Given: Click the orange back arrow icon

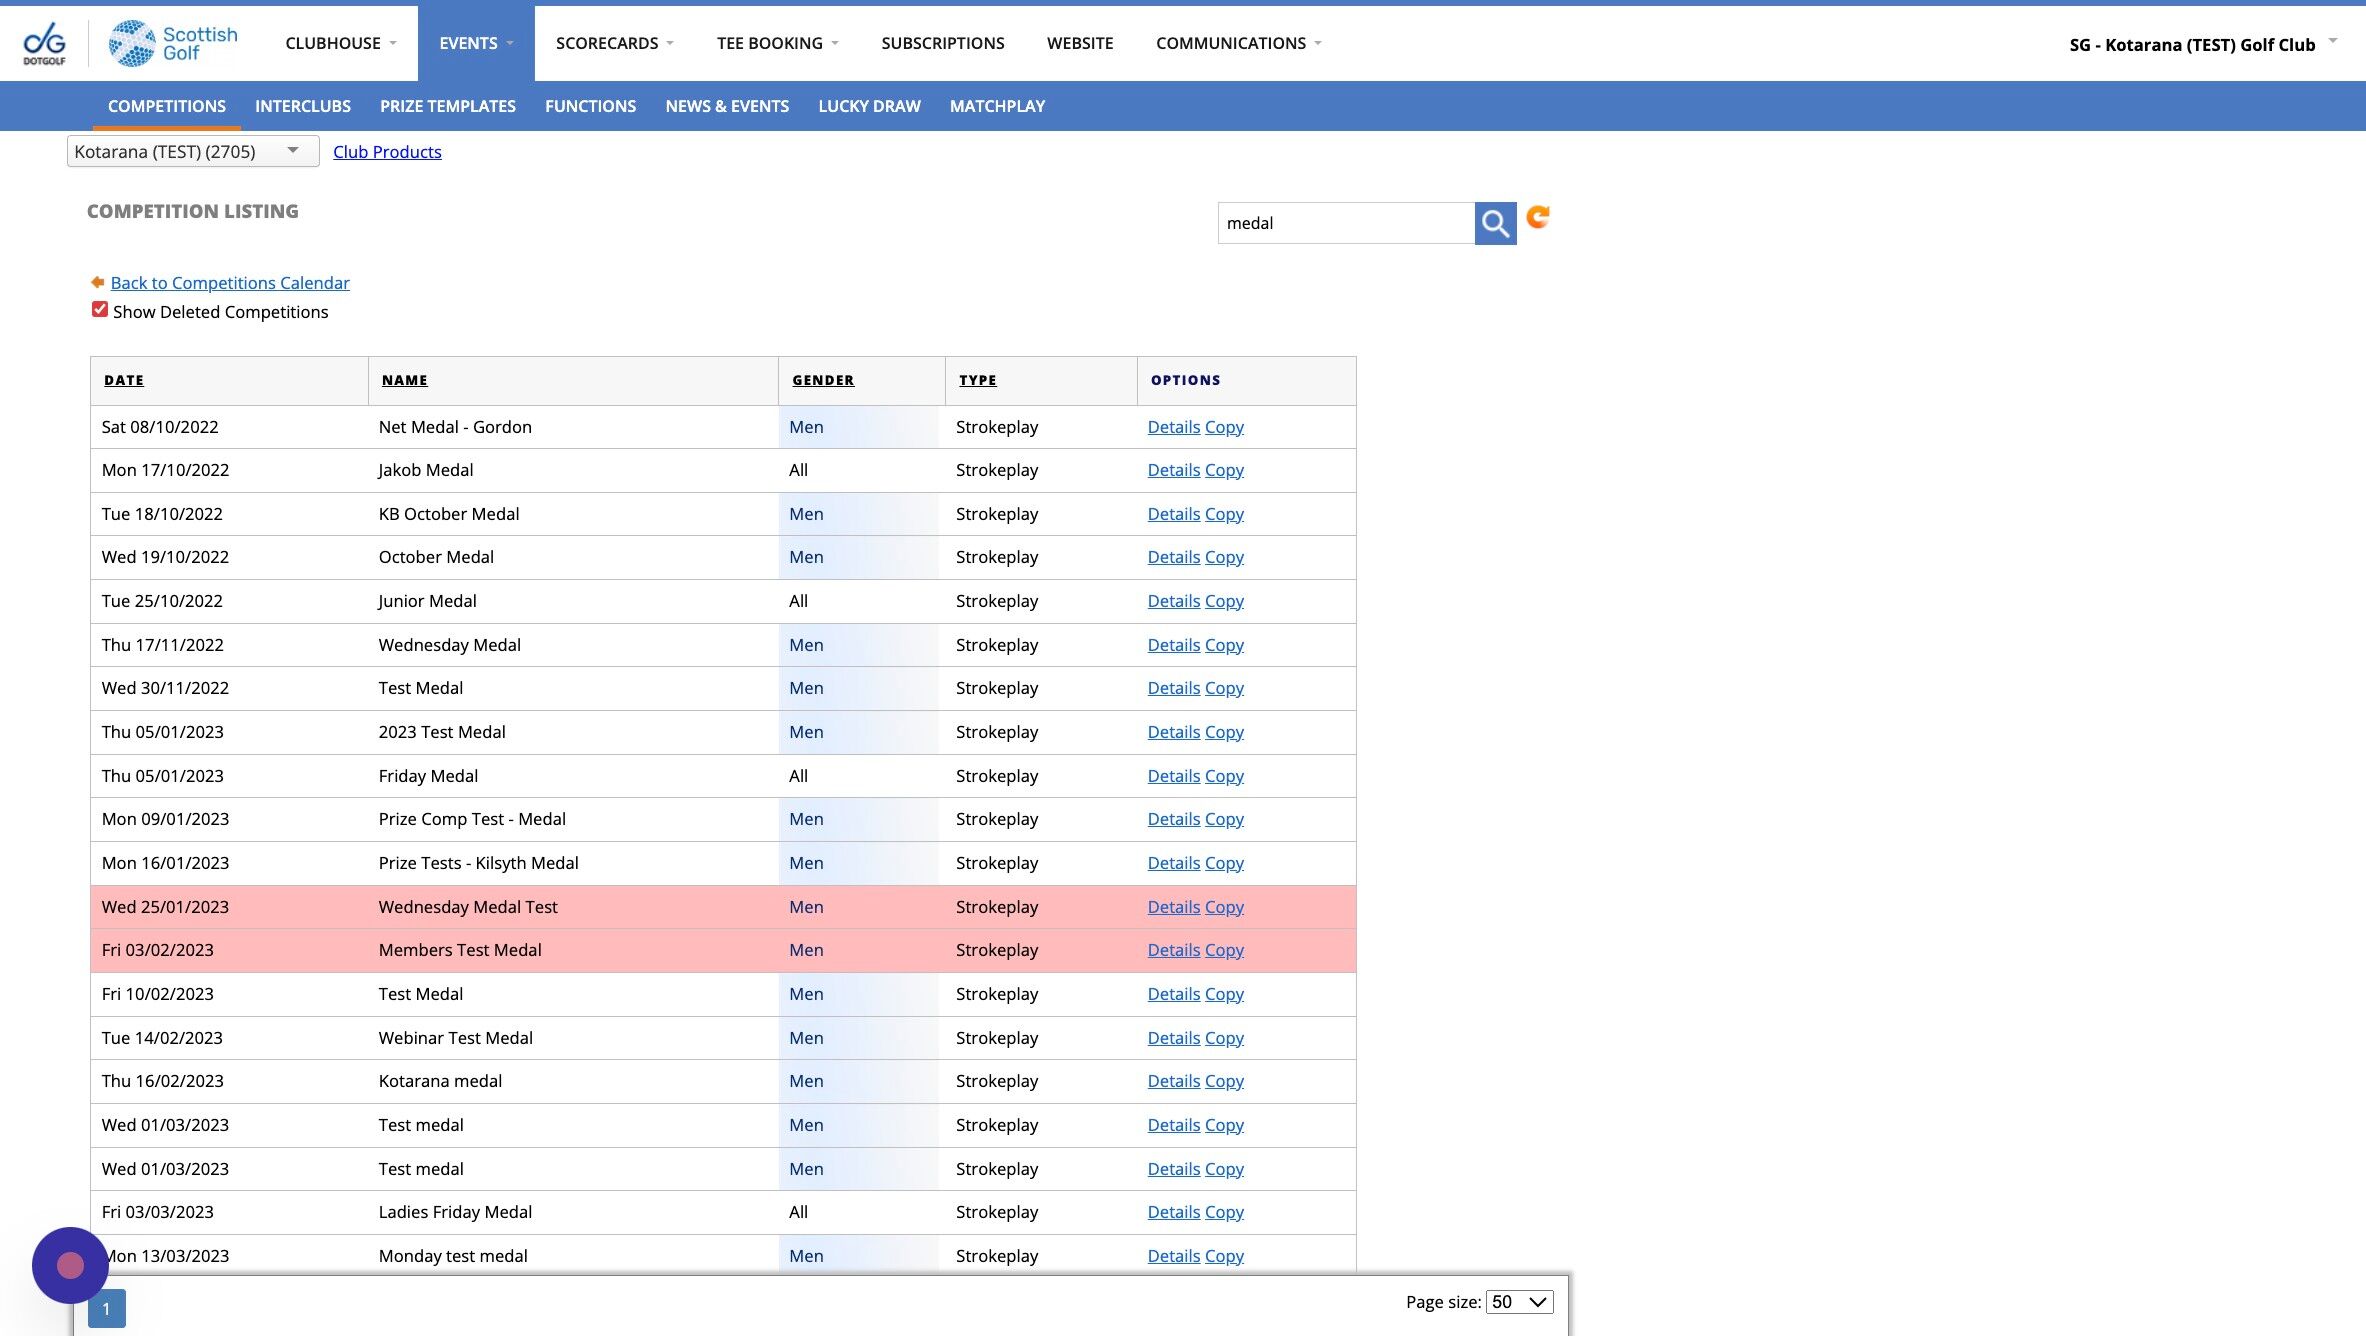Looking at the screenshot, I should coord(97,283).
